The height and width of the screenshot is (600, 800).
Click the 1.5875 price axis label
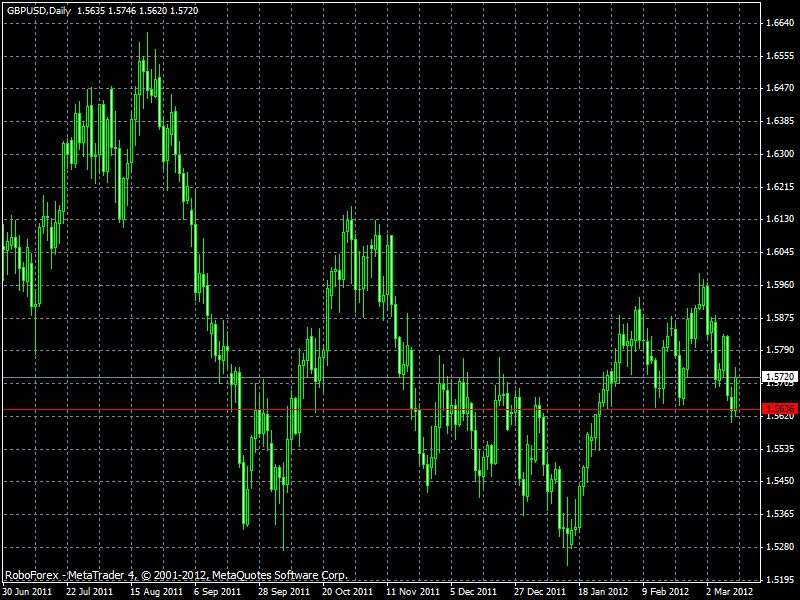pyautogui.click(x=780, y=318)
